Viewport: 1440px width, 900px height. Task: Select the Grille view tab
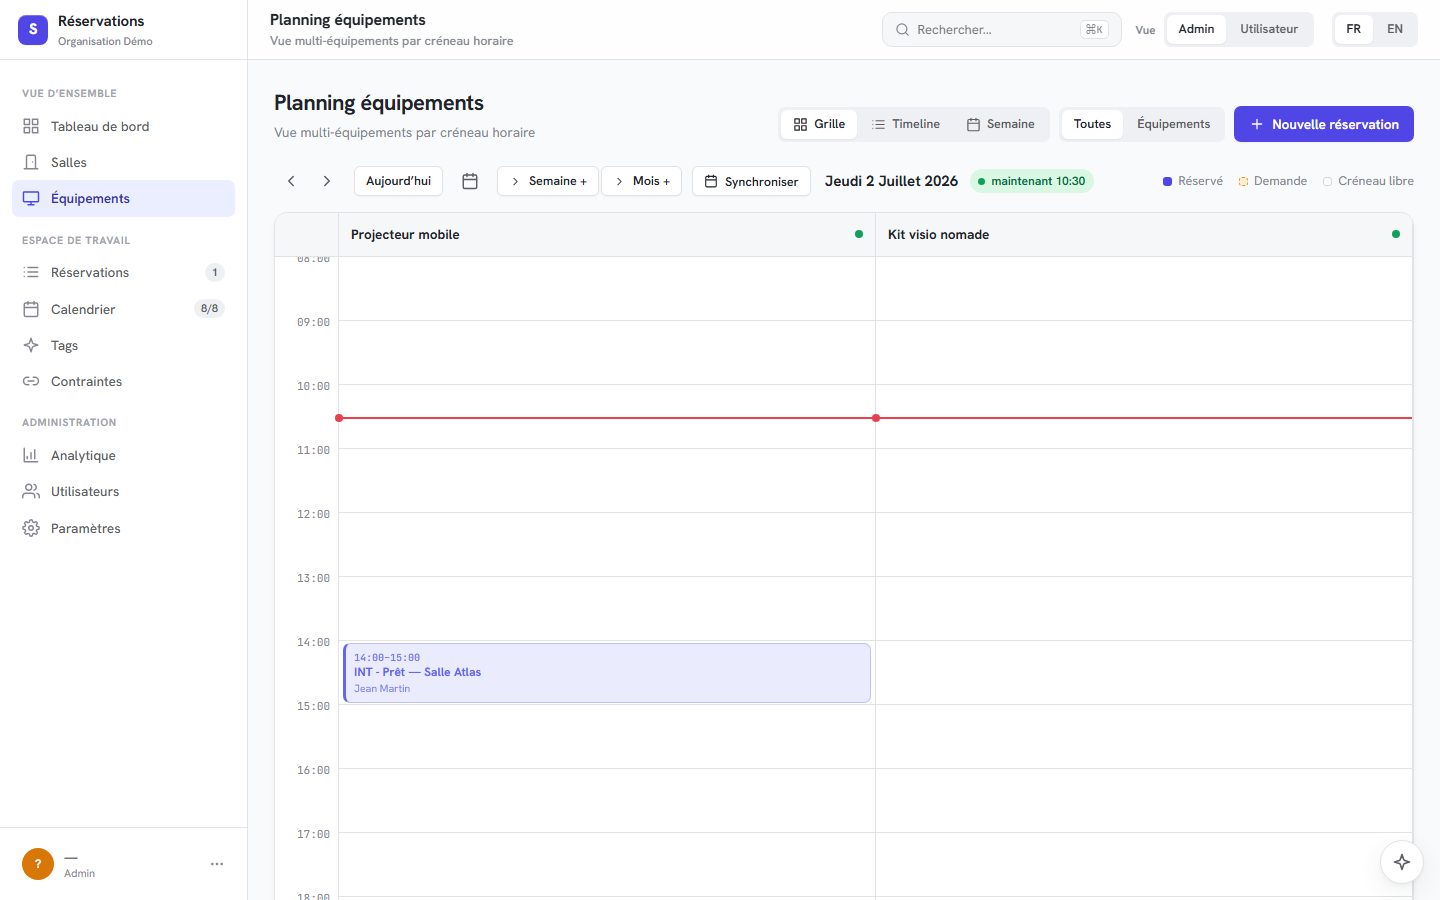(819, 124)
